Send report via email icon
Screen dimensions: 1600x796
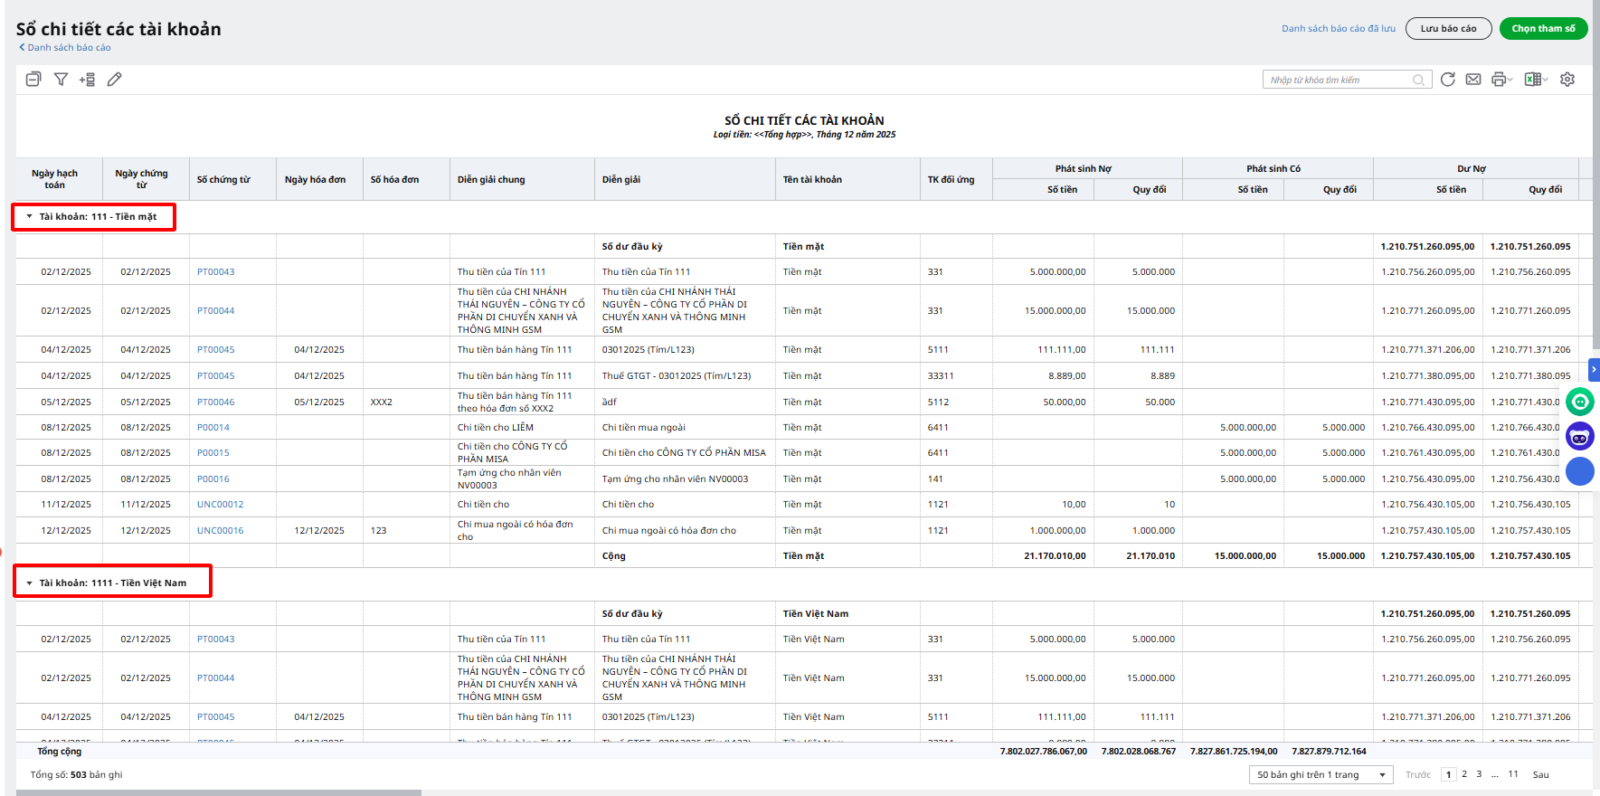(1473, 79)
